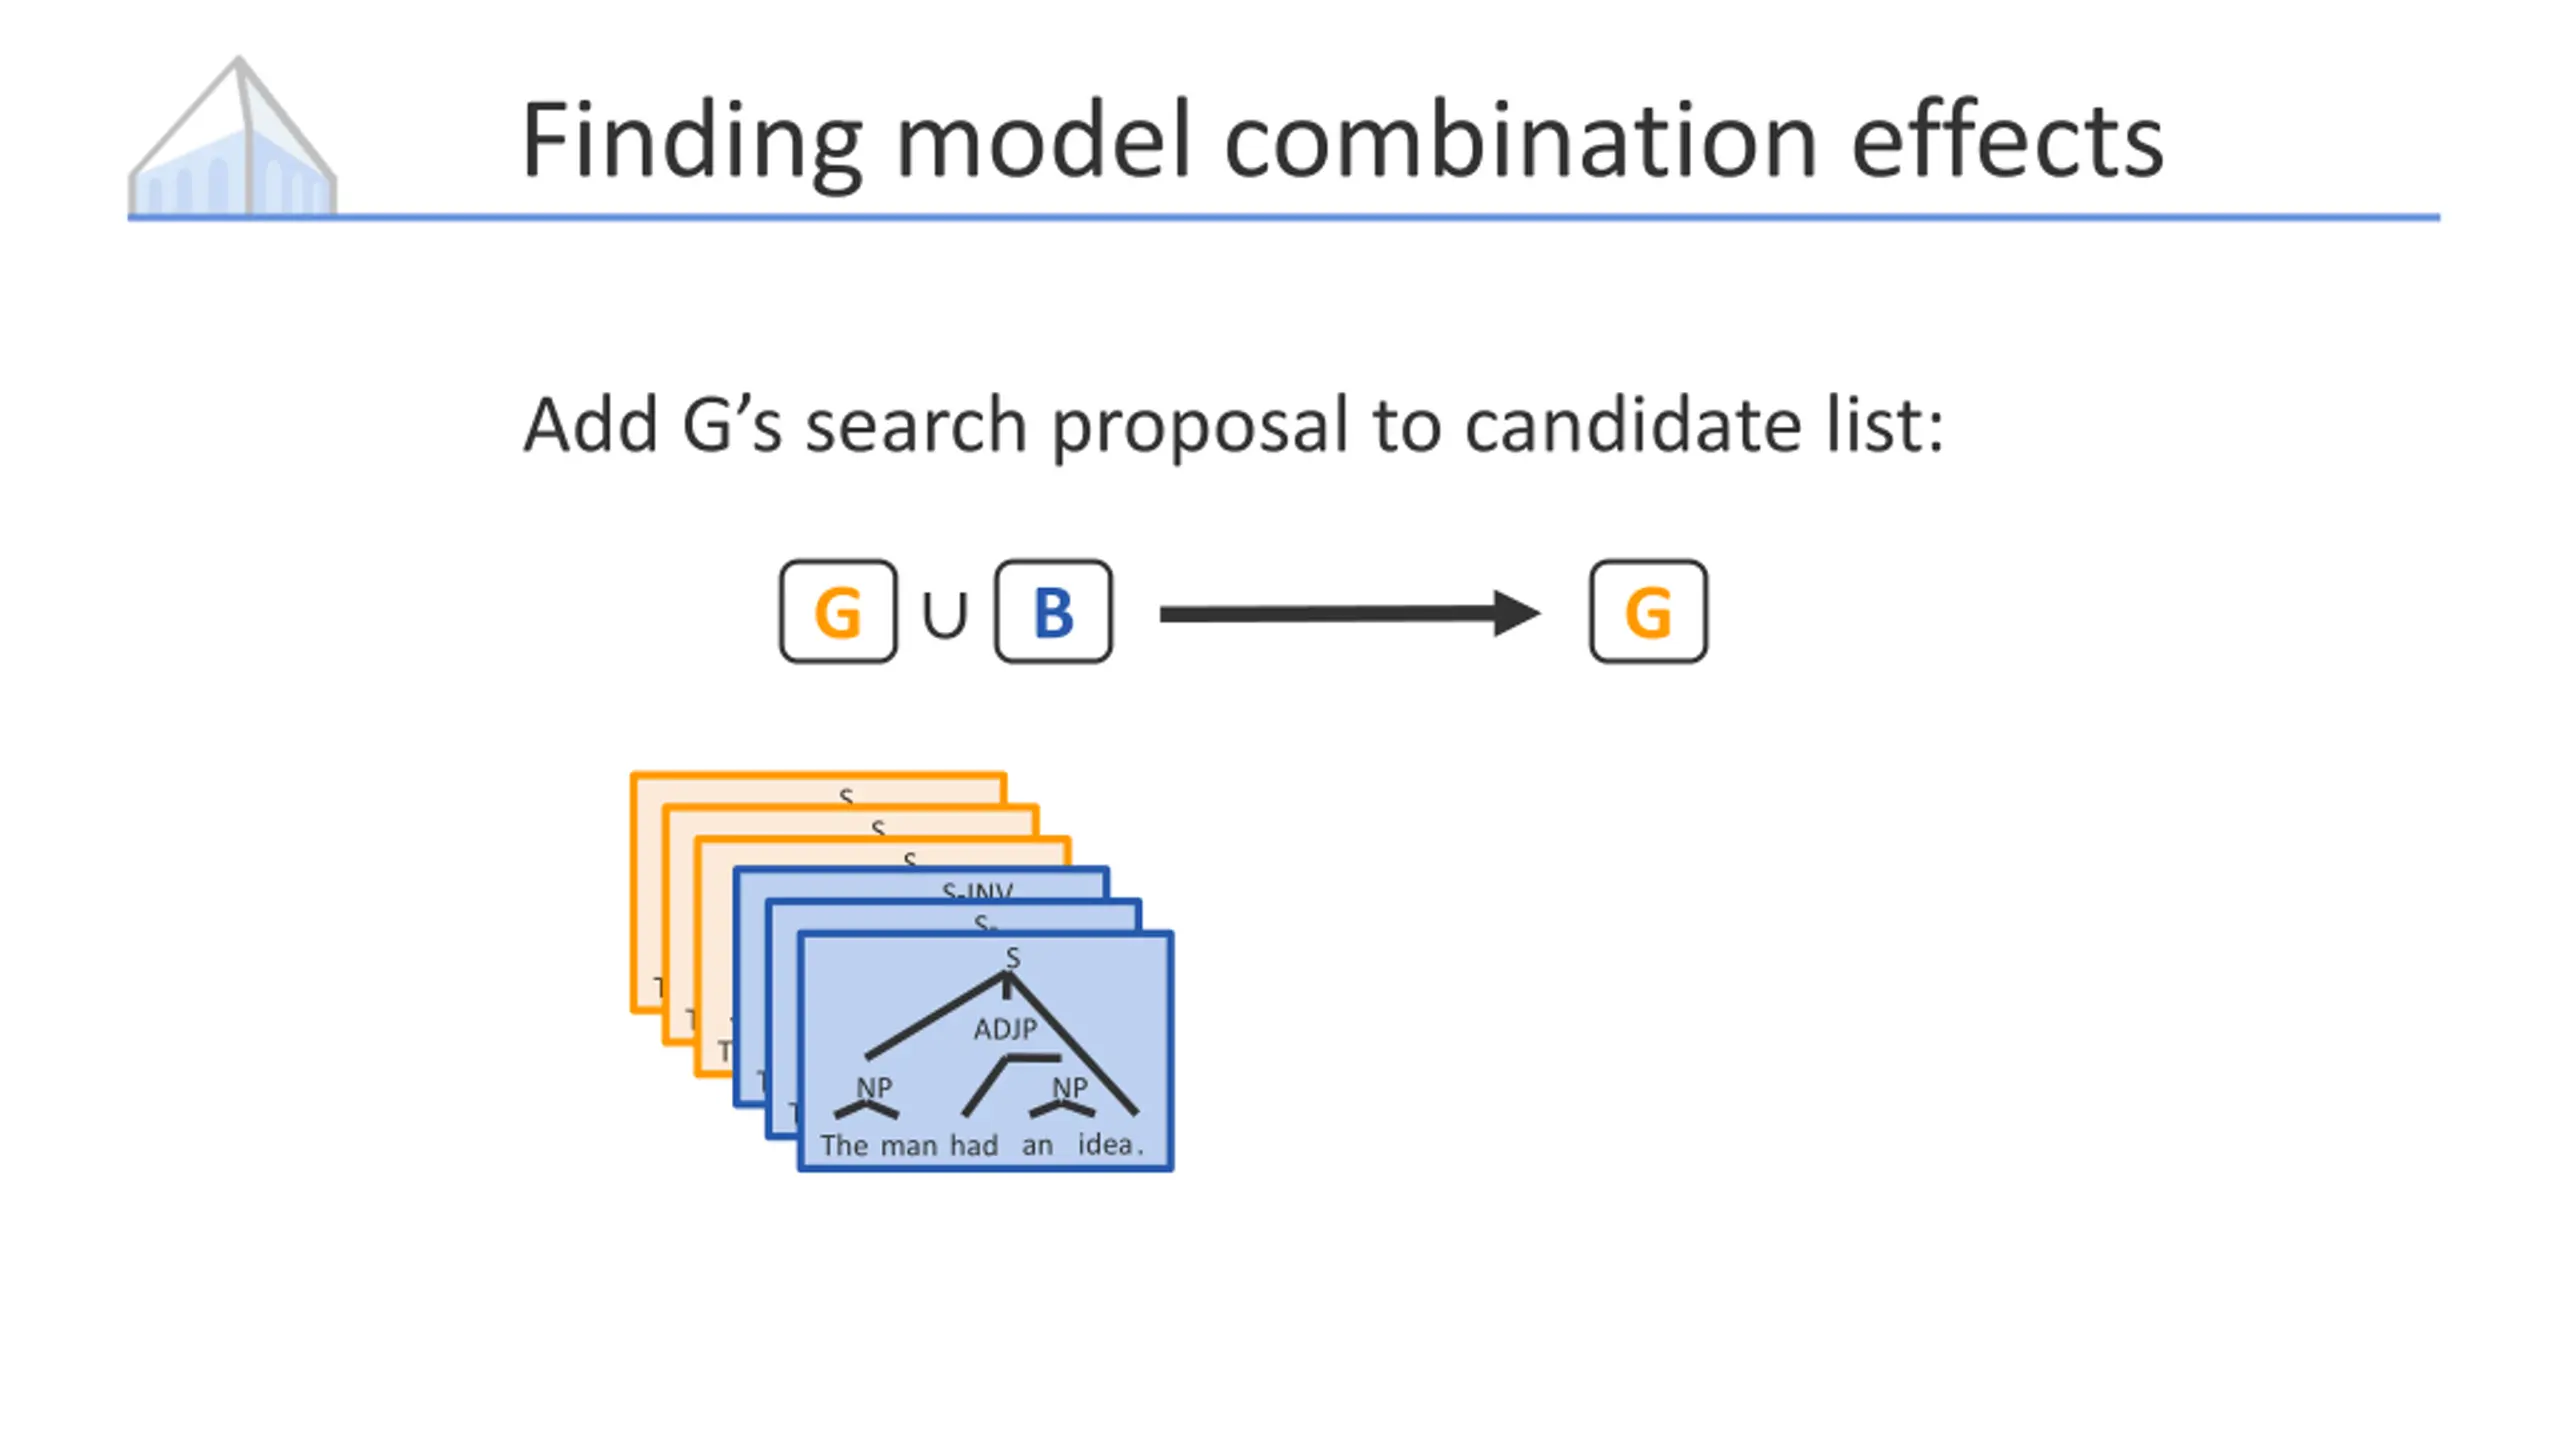Click the right NP label above 'an idea'
This screenshot has width=2560, height=1440.
coord(1070,1087)
